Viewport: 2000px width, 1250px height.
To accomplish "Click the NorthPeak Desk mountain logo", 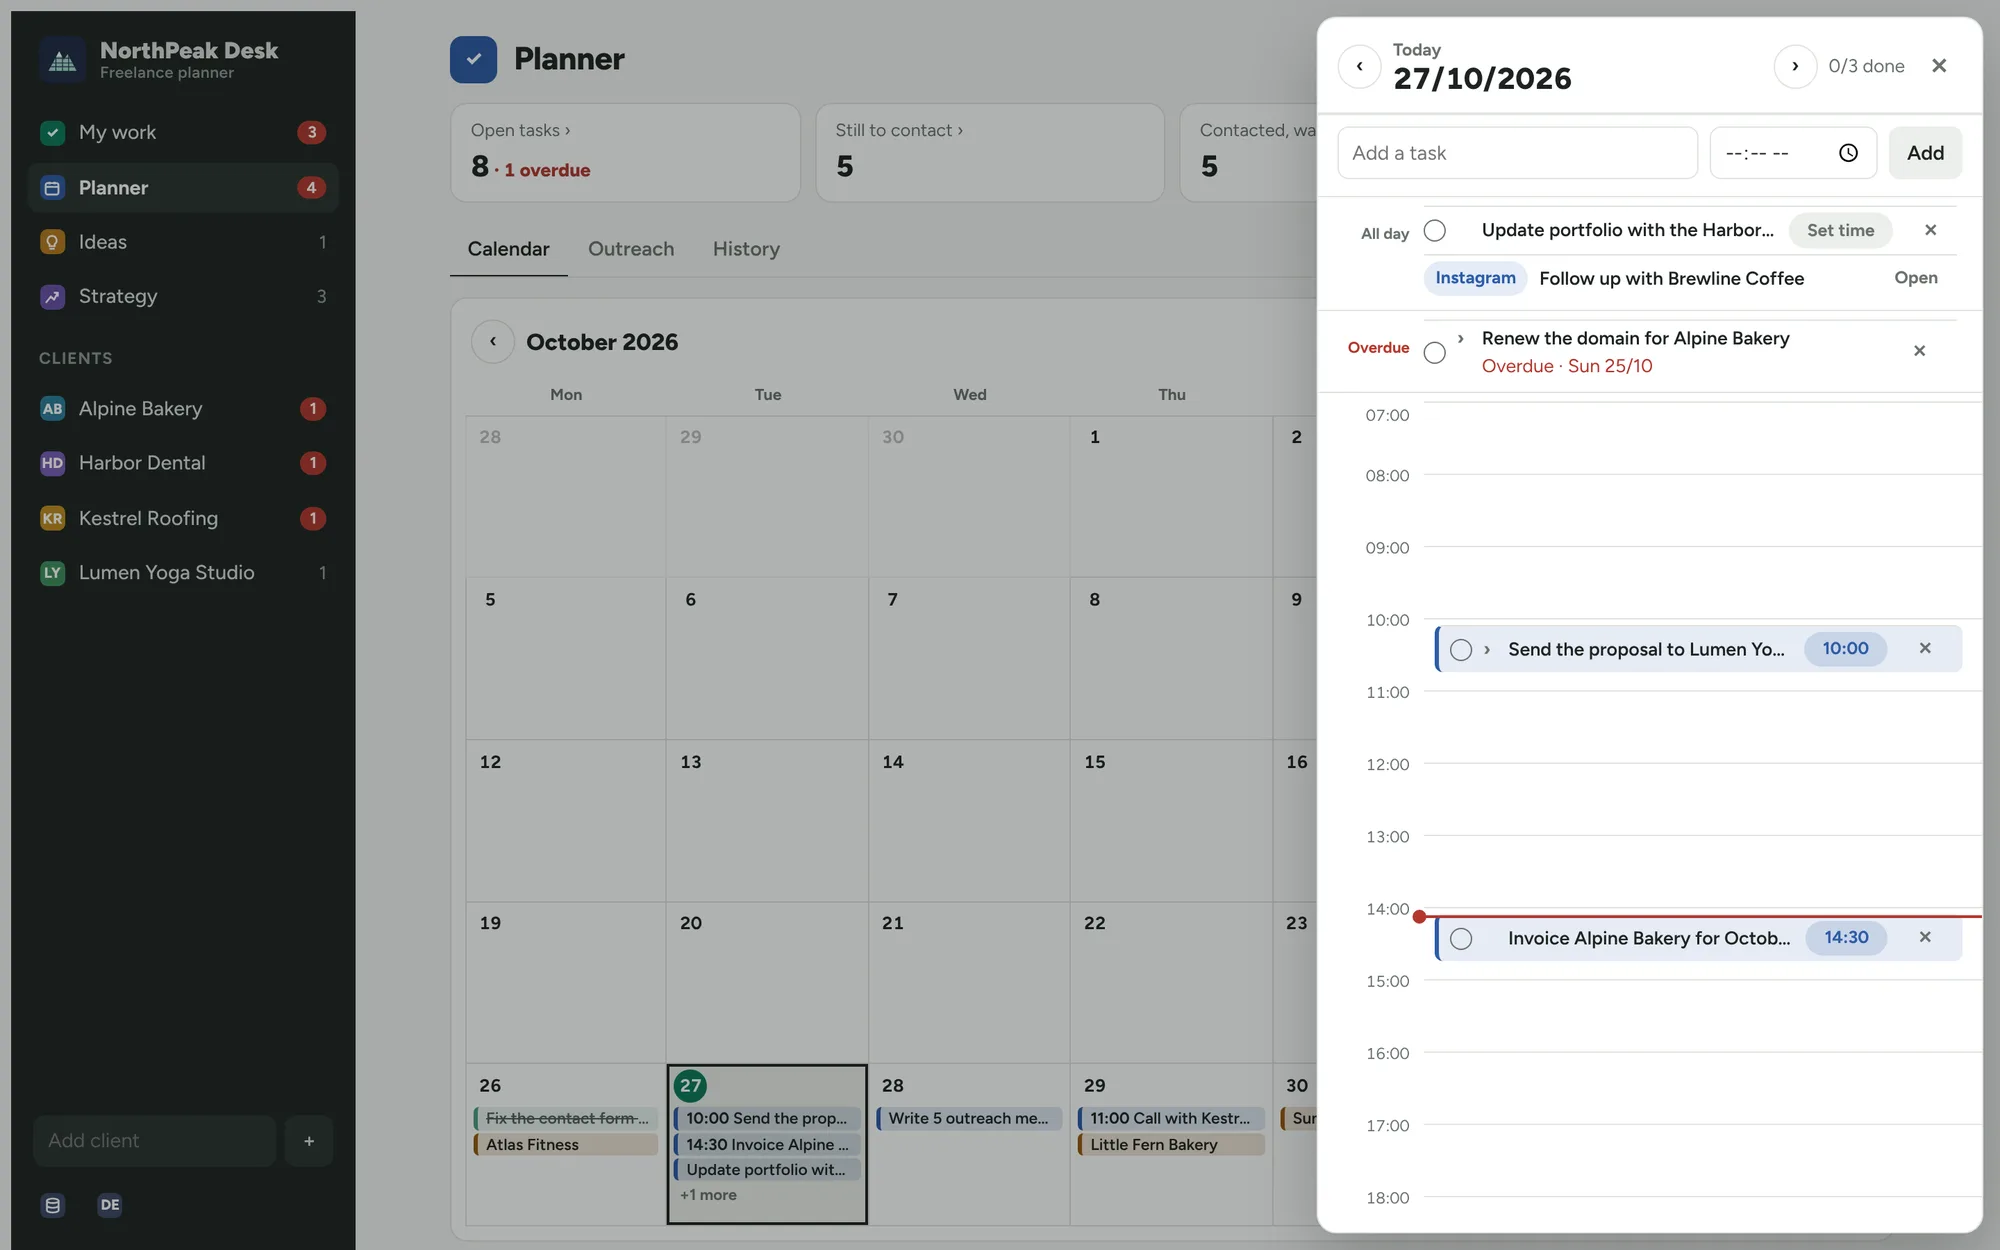I will (63, 60).
